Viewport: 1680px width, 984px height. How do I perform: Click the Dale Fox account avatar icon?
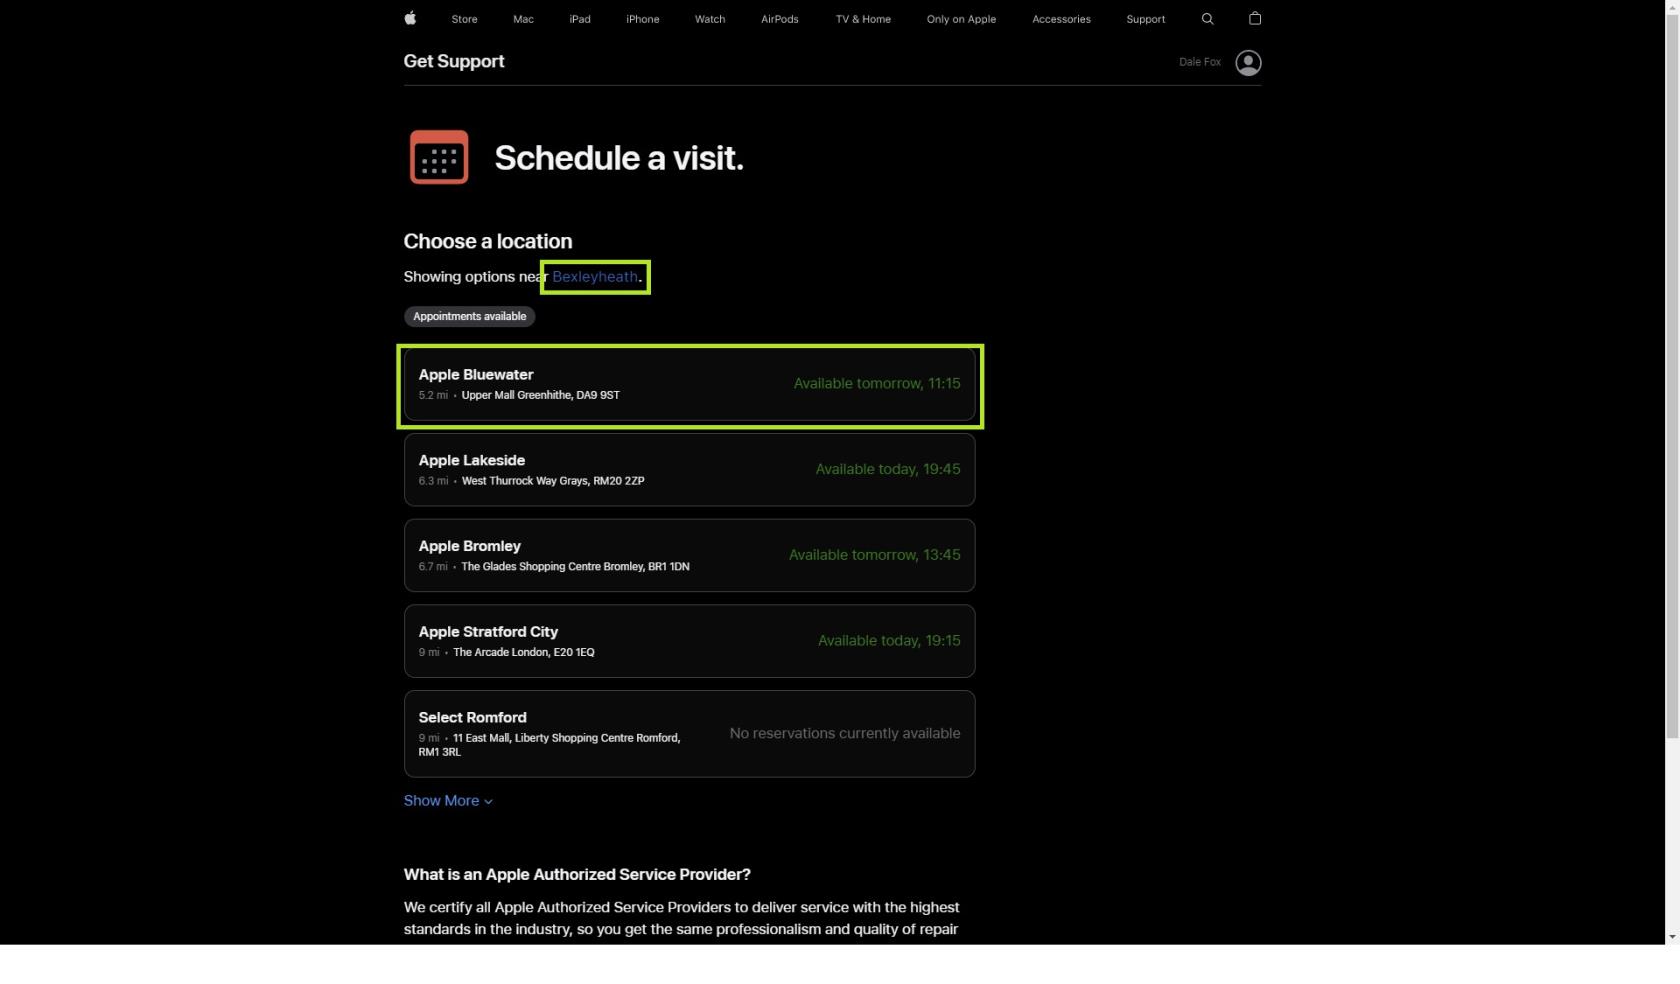[1248, 63]
